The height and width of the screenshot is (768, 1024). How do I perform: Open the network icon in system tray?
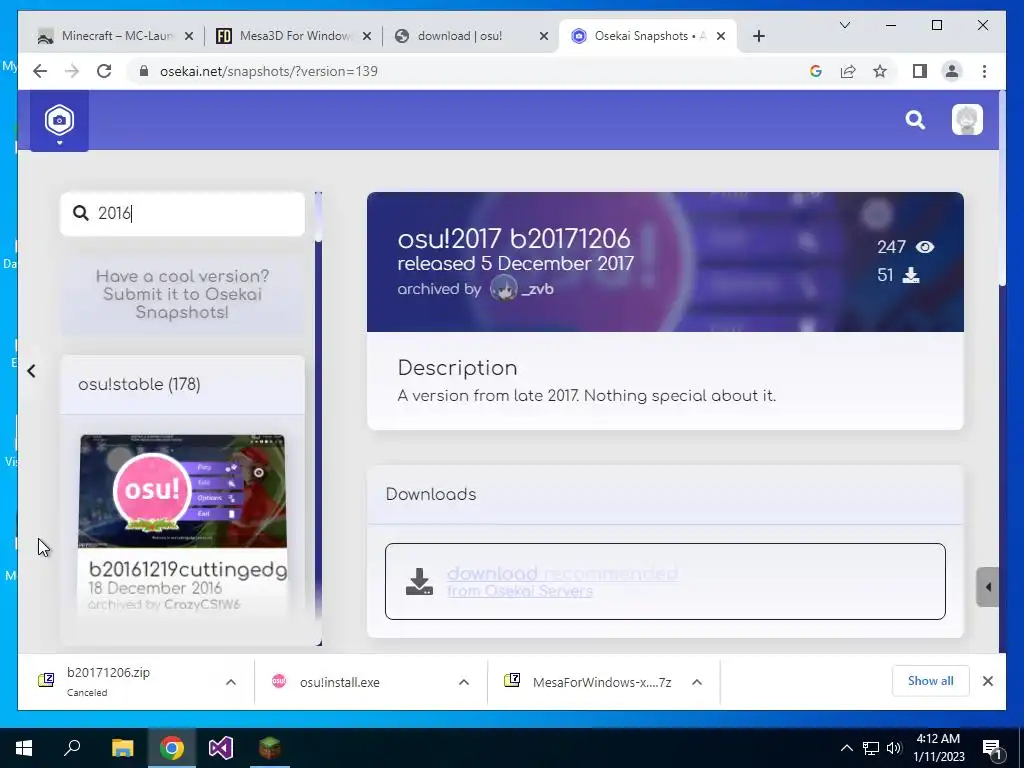pos(871,748)
